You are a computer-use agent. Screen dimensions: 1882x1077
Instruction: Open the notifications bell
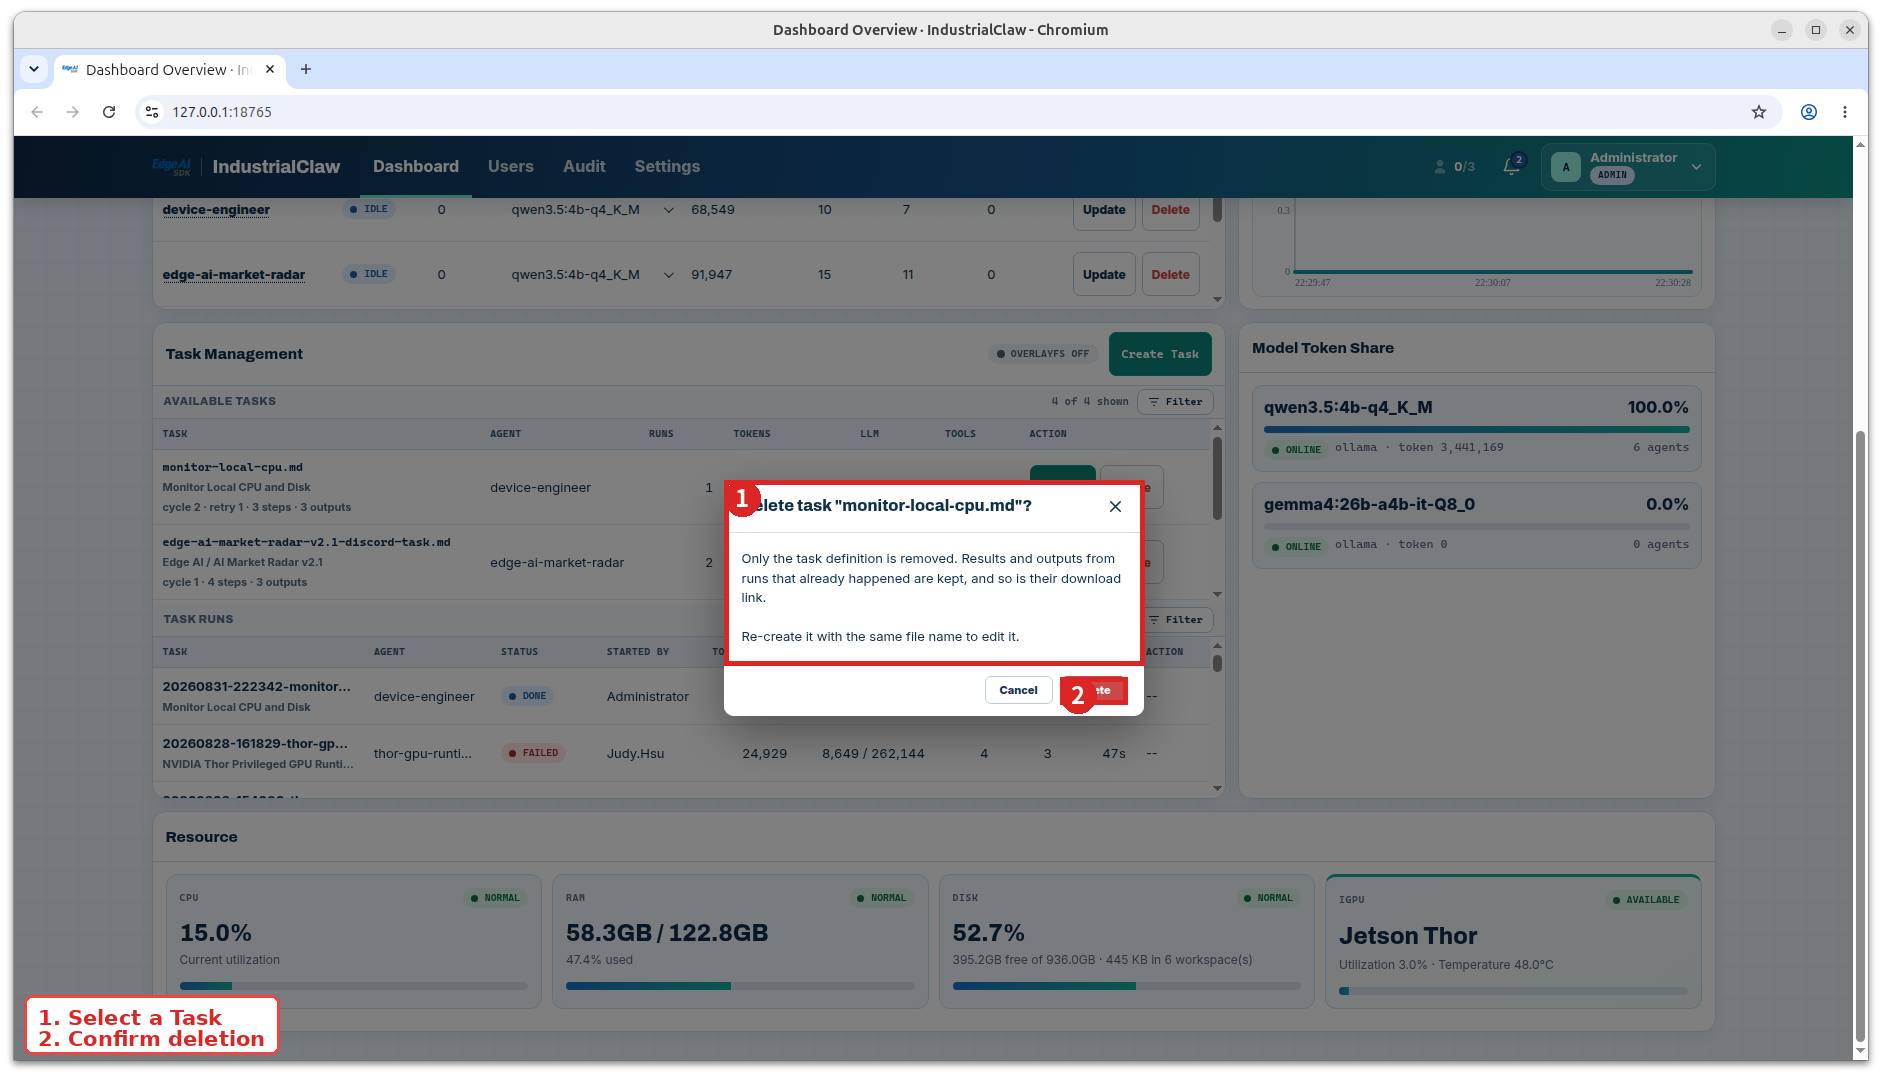(1512, 166)
